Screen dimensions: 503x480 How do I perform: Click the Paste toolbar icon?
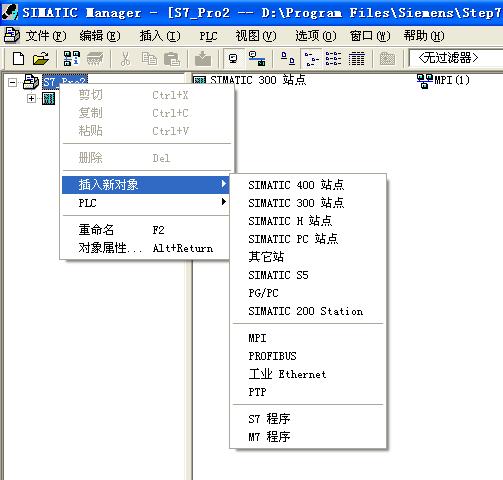click(172, 59)
